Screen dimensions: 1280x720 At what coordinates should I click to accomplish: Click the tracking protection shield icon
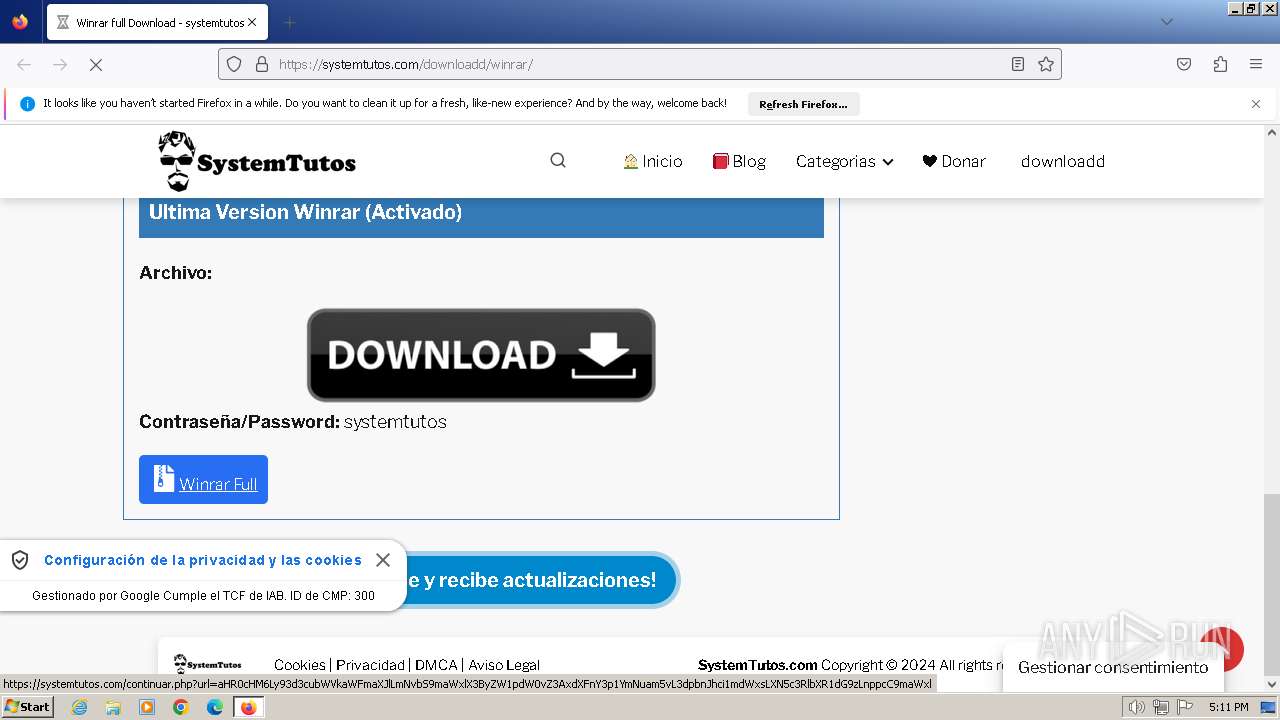coord(234,64)
